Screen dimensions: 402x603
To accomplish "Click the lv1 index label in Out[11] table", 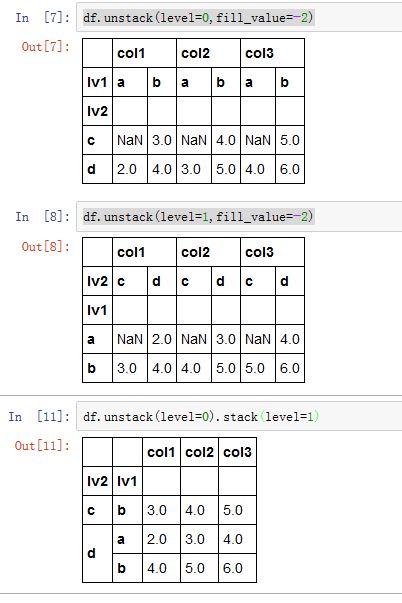I will tap(127, 481).
